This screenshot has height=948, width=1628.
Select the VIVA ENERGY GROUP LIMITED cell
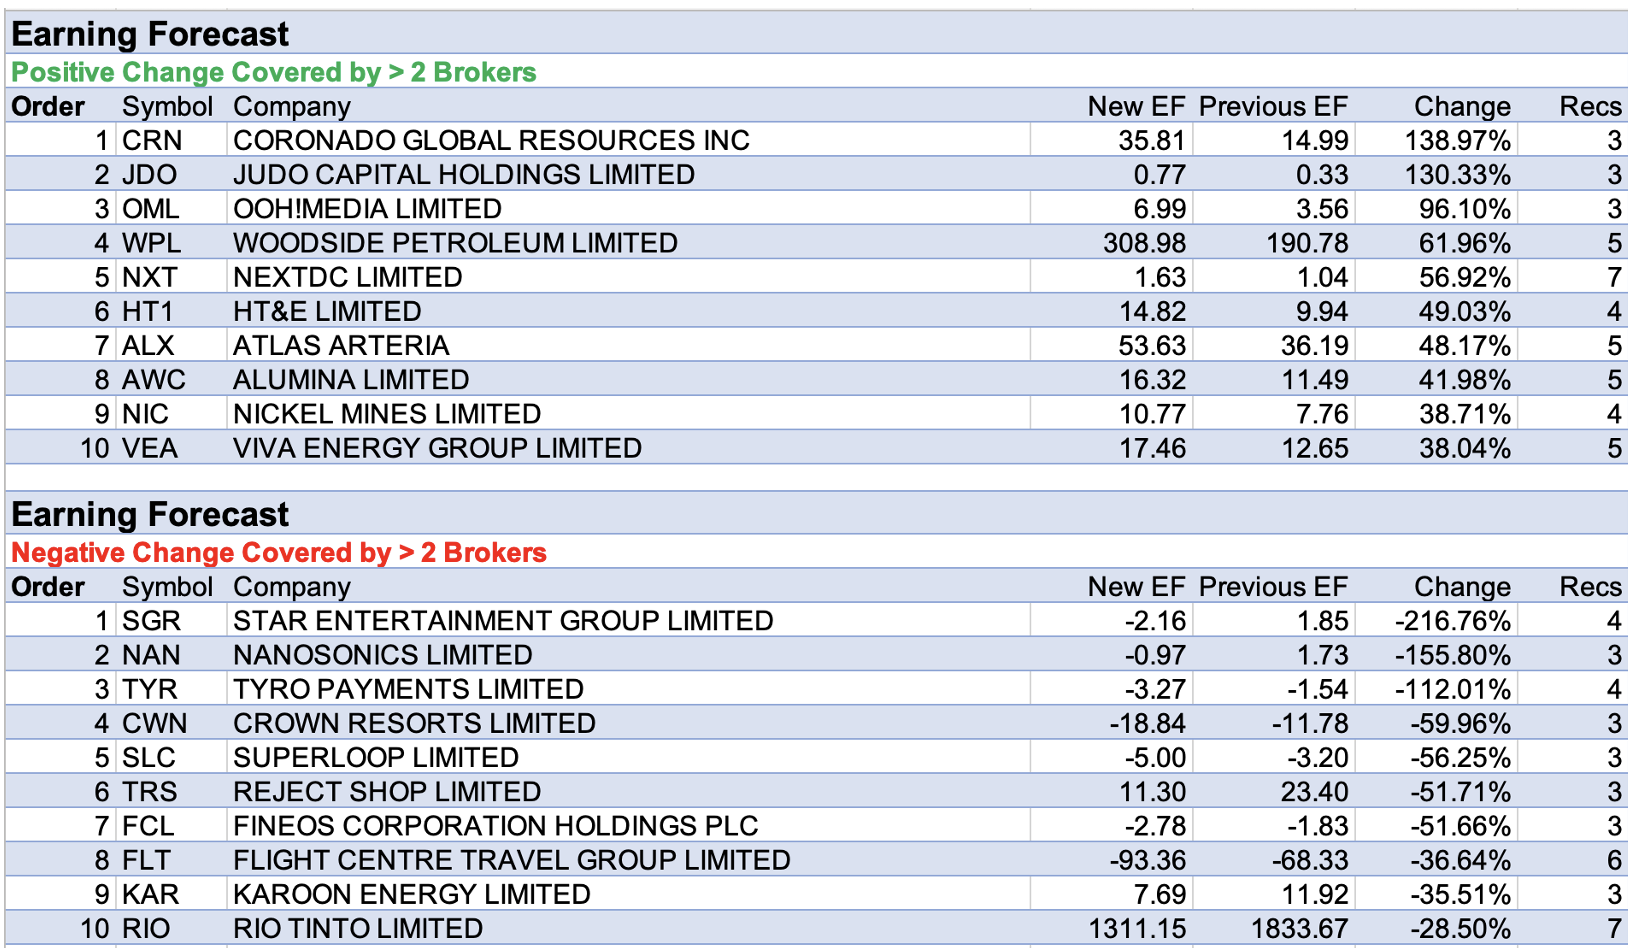click(x=437, y=448)
